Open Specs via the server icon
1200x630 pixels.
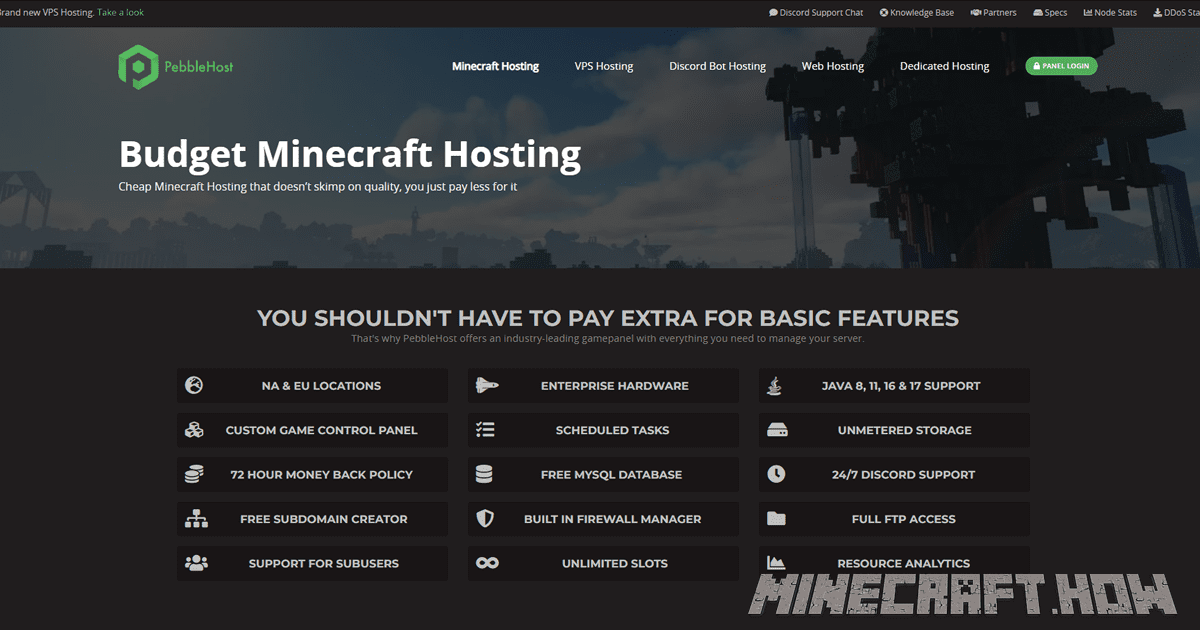1036,12
